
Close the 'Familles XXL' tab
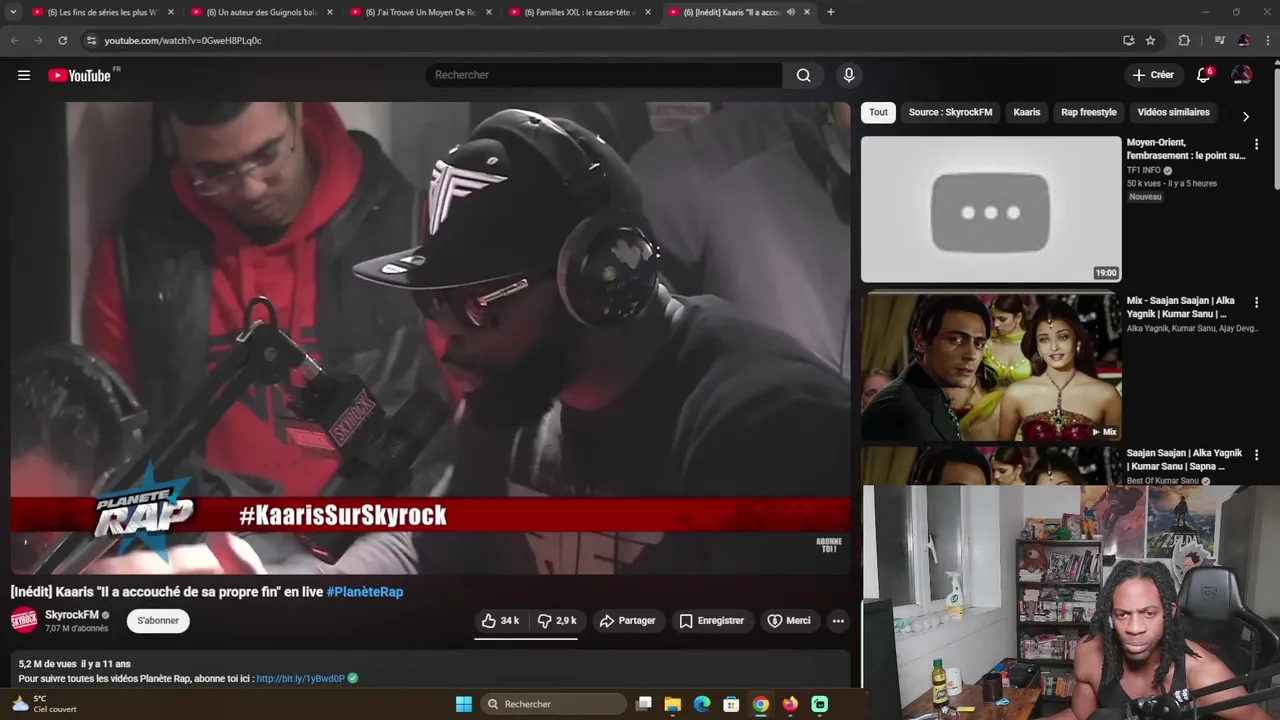(x=648, y=12)
